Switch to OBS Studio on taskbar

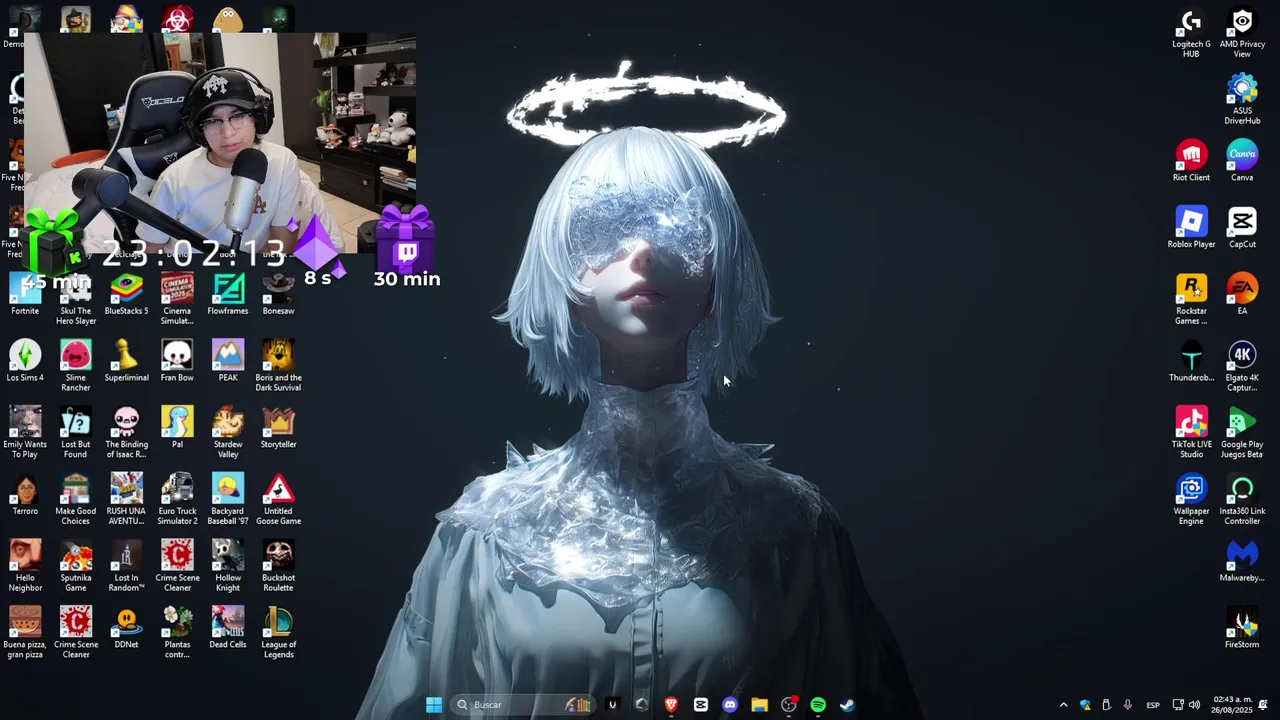point(789,705)
